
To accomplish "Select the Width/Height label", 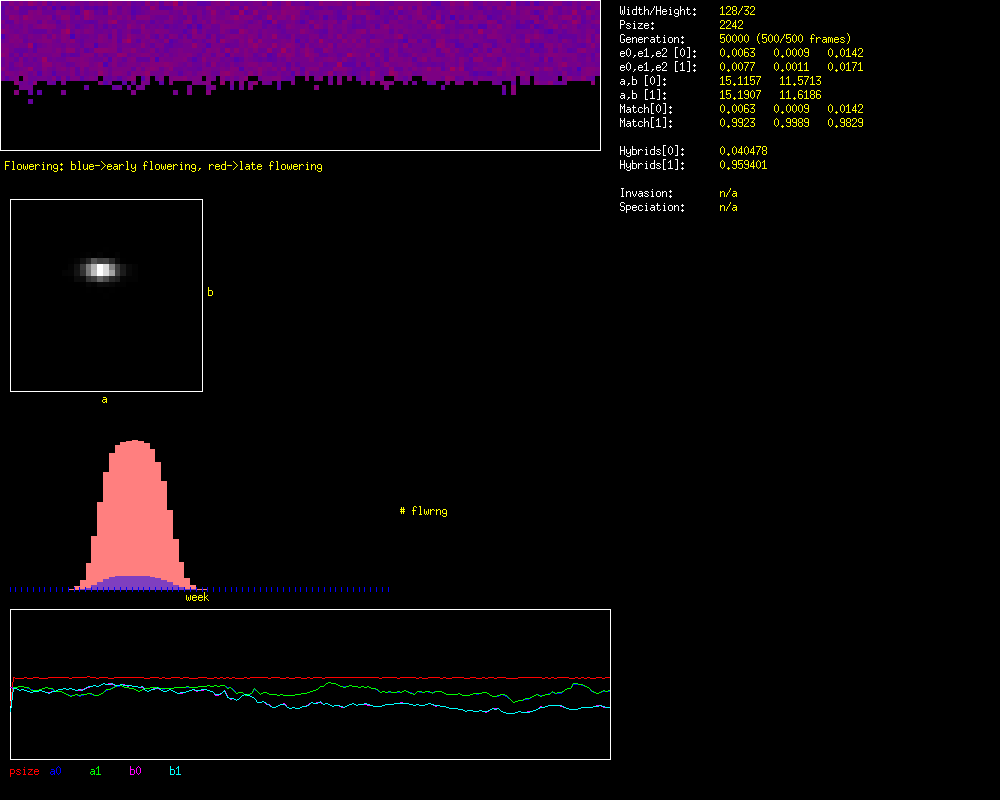I will pyautogui.click(x=657, y=11).
